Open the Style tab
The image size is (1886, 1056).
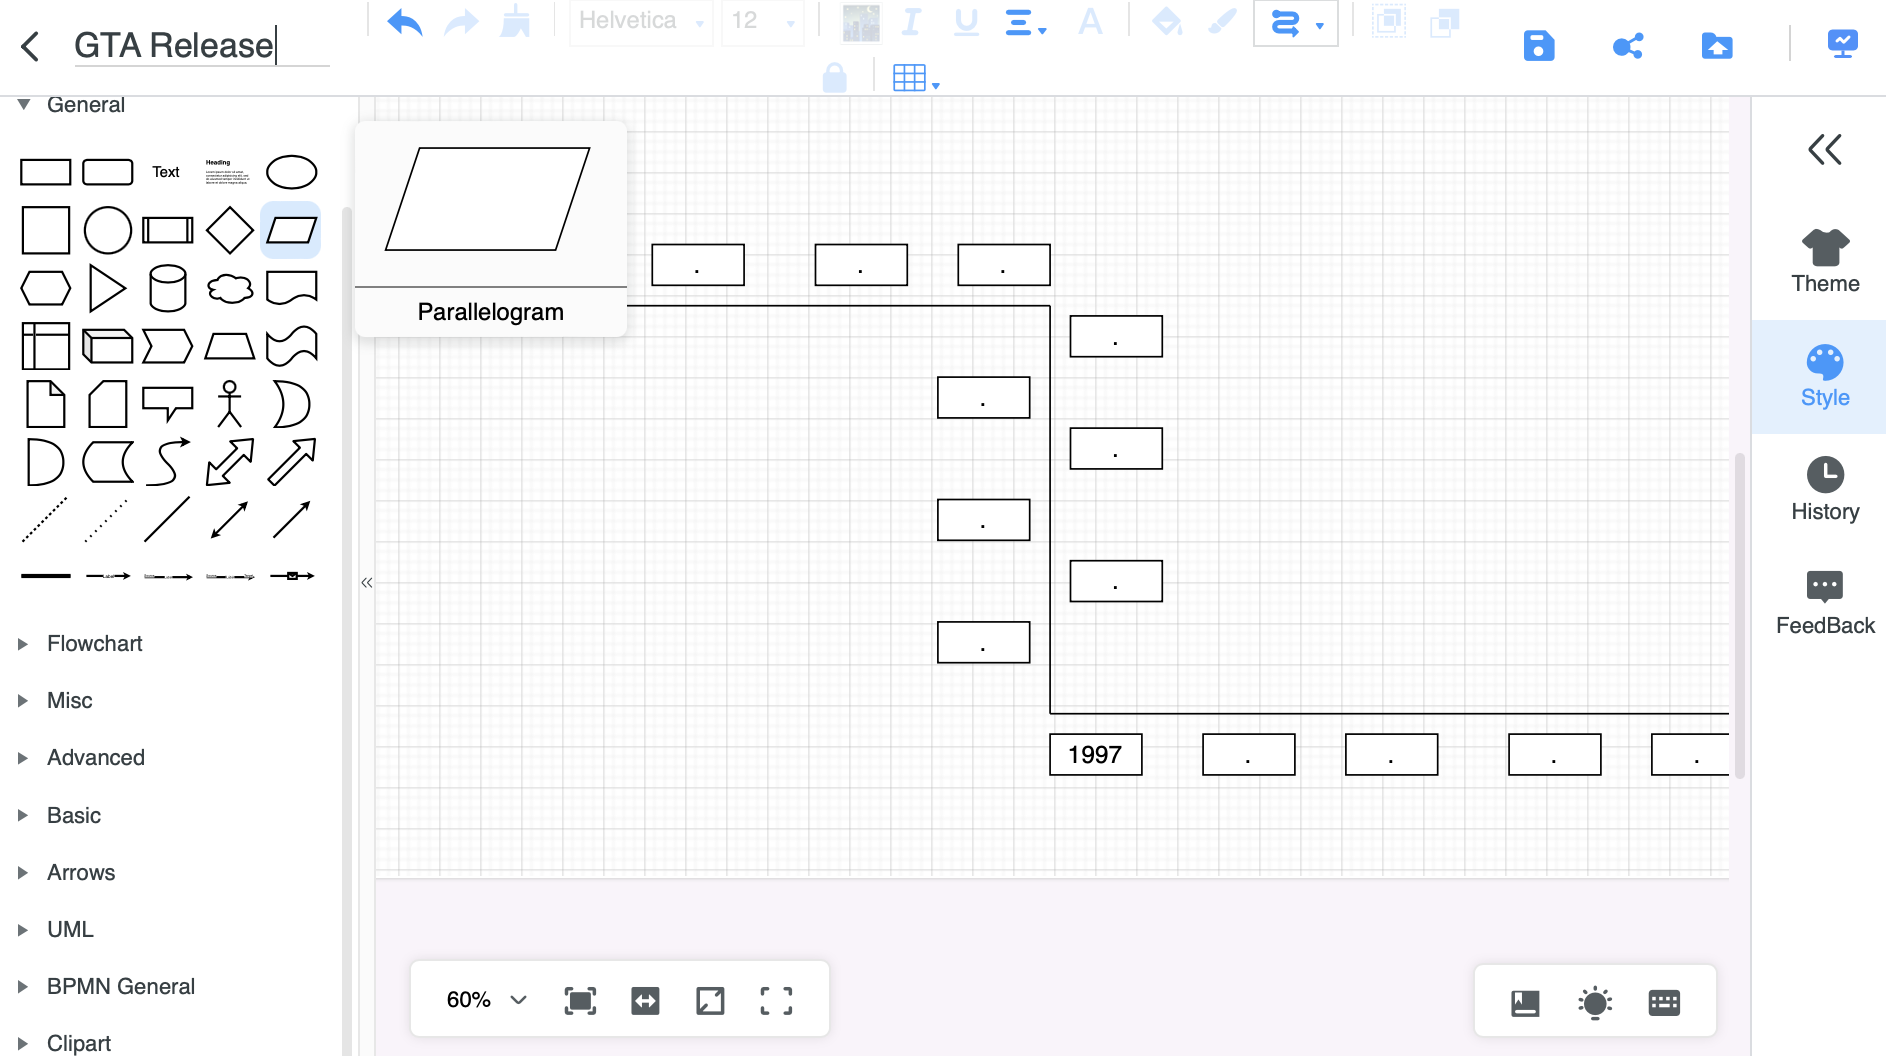point(1825,377)
